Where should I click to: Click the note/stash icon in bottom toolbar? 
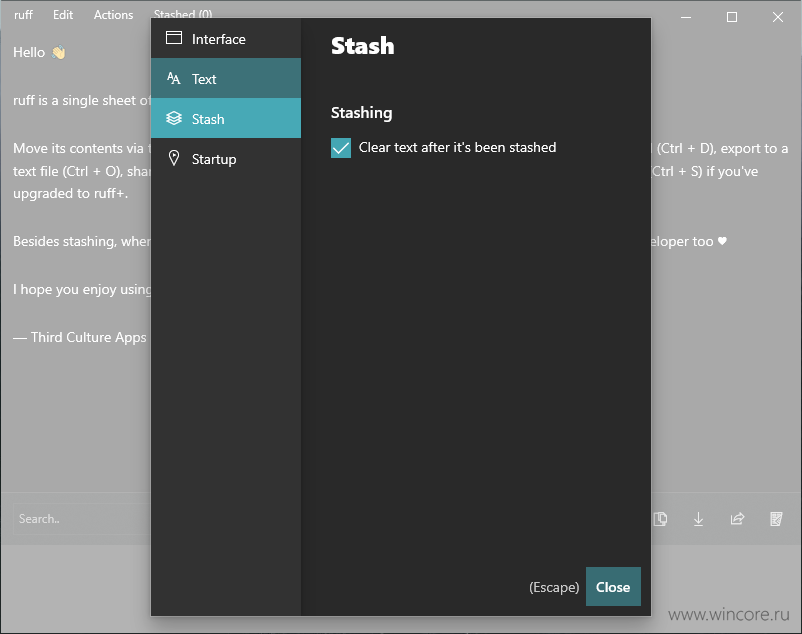point(776,519)
